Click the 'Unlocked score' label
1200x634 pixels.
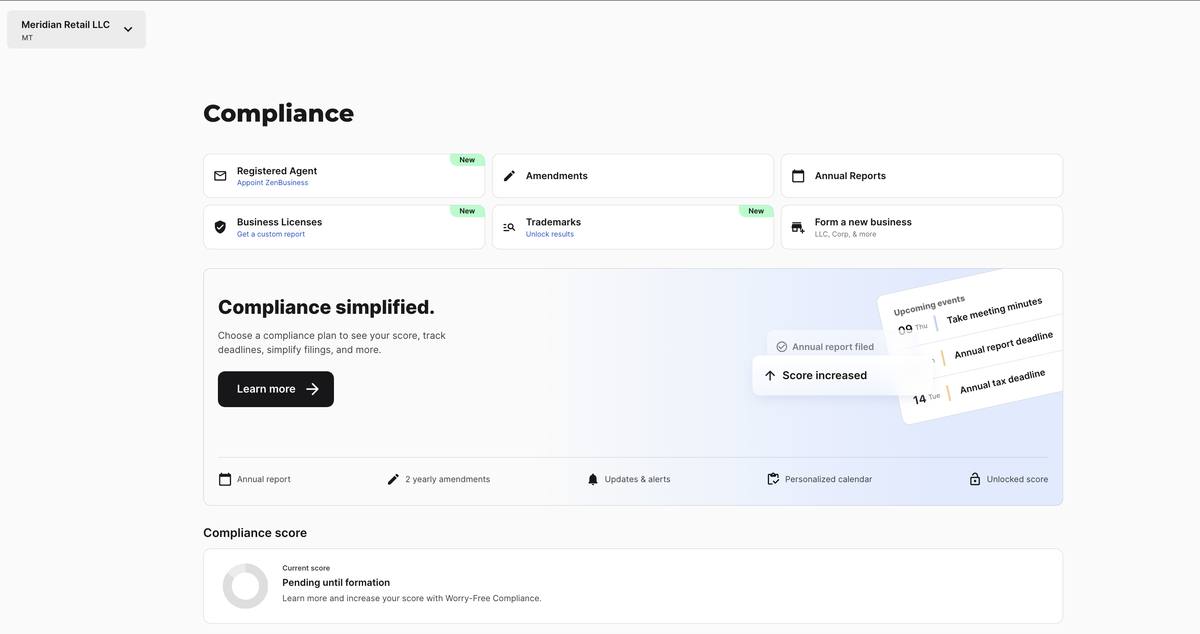click(1017, 479)
